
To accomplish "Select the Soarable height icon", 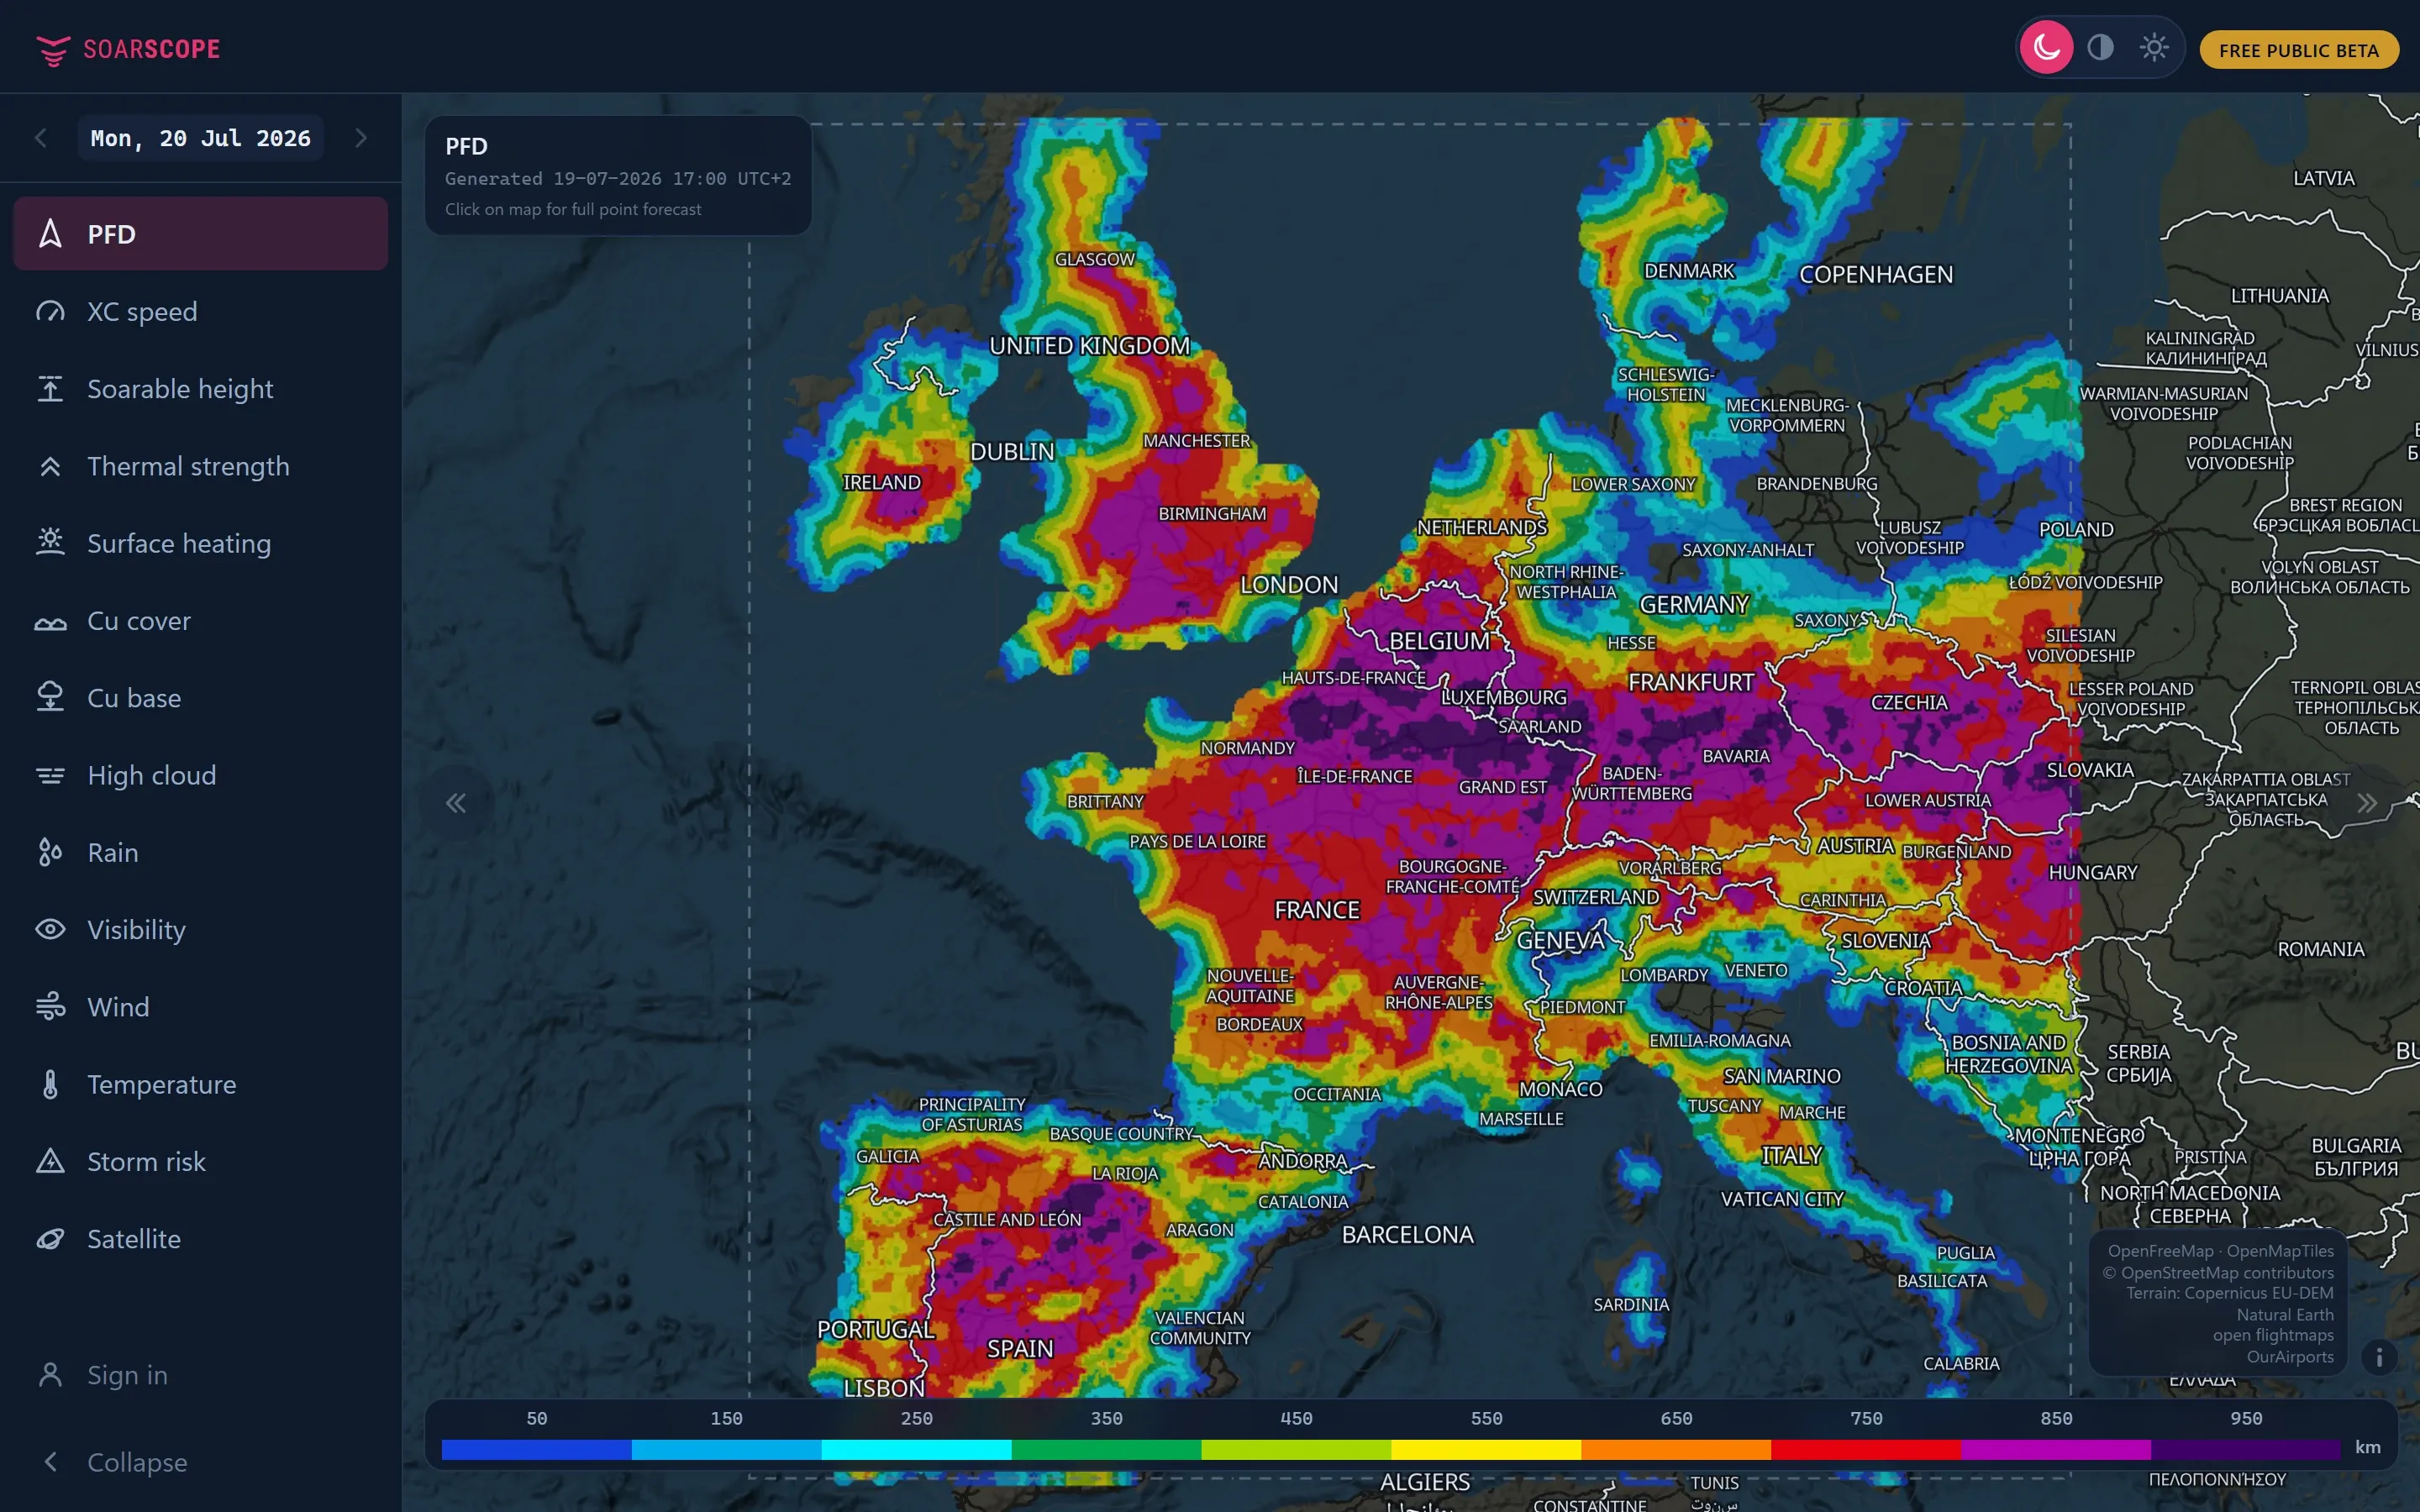I will [50, 389].
